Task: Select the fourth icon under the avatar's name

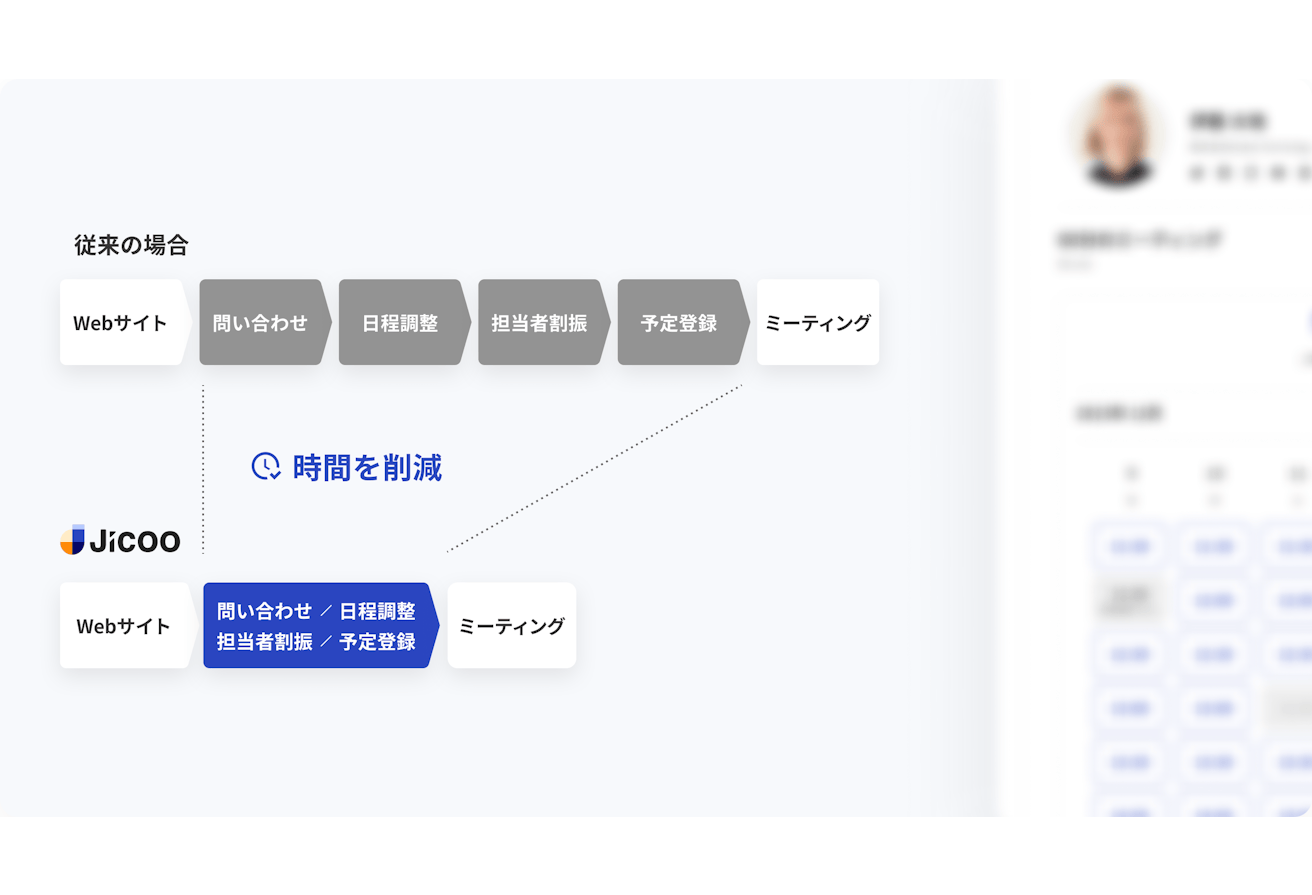Action: tap(1278, 170)
